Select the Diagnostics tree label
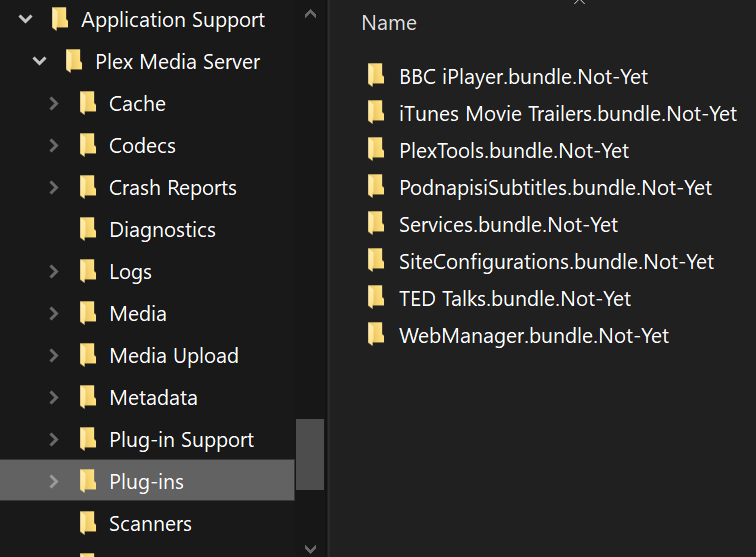The image size is (756, 557). click(x=162, y=230)
